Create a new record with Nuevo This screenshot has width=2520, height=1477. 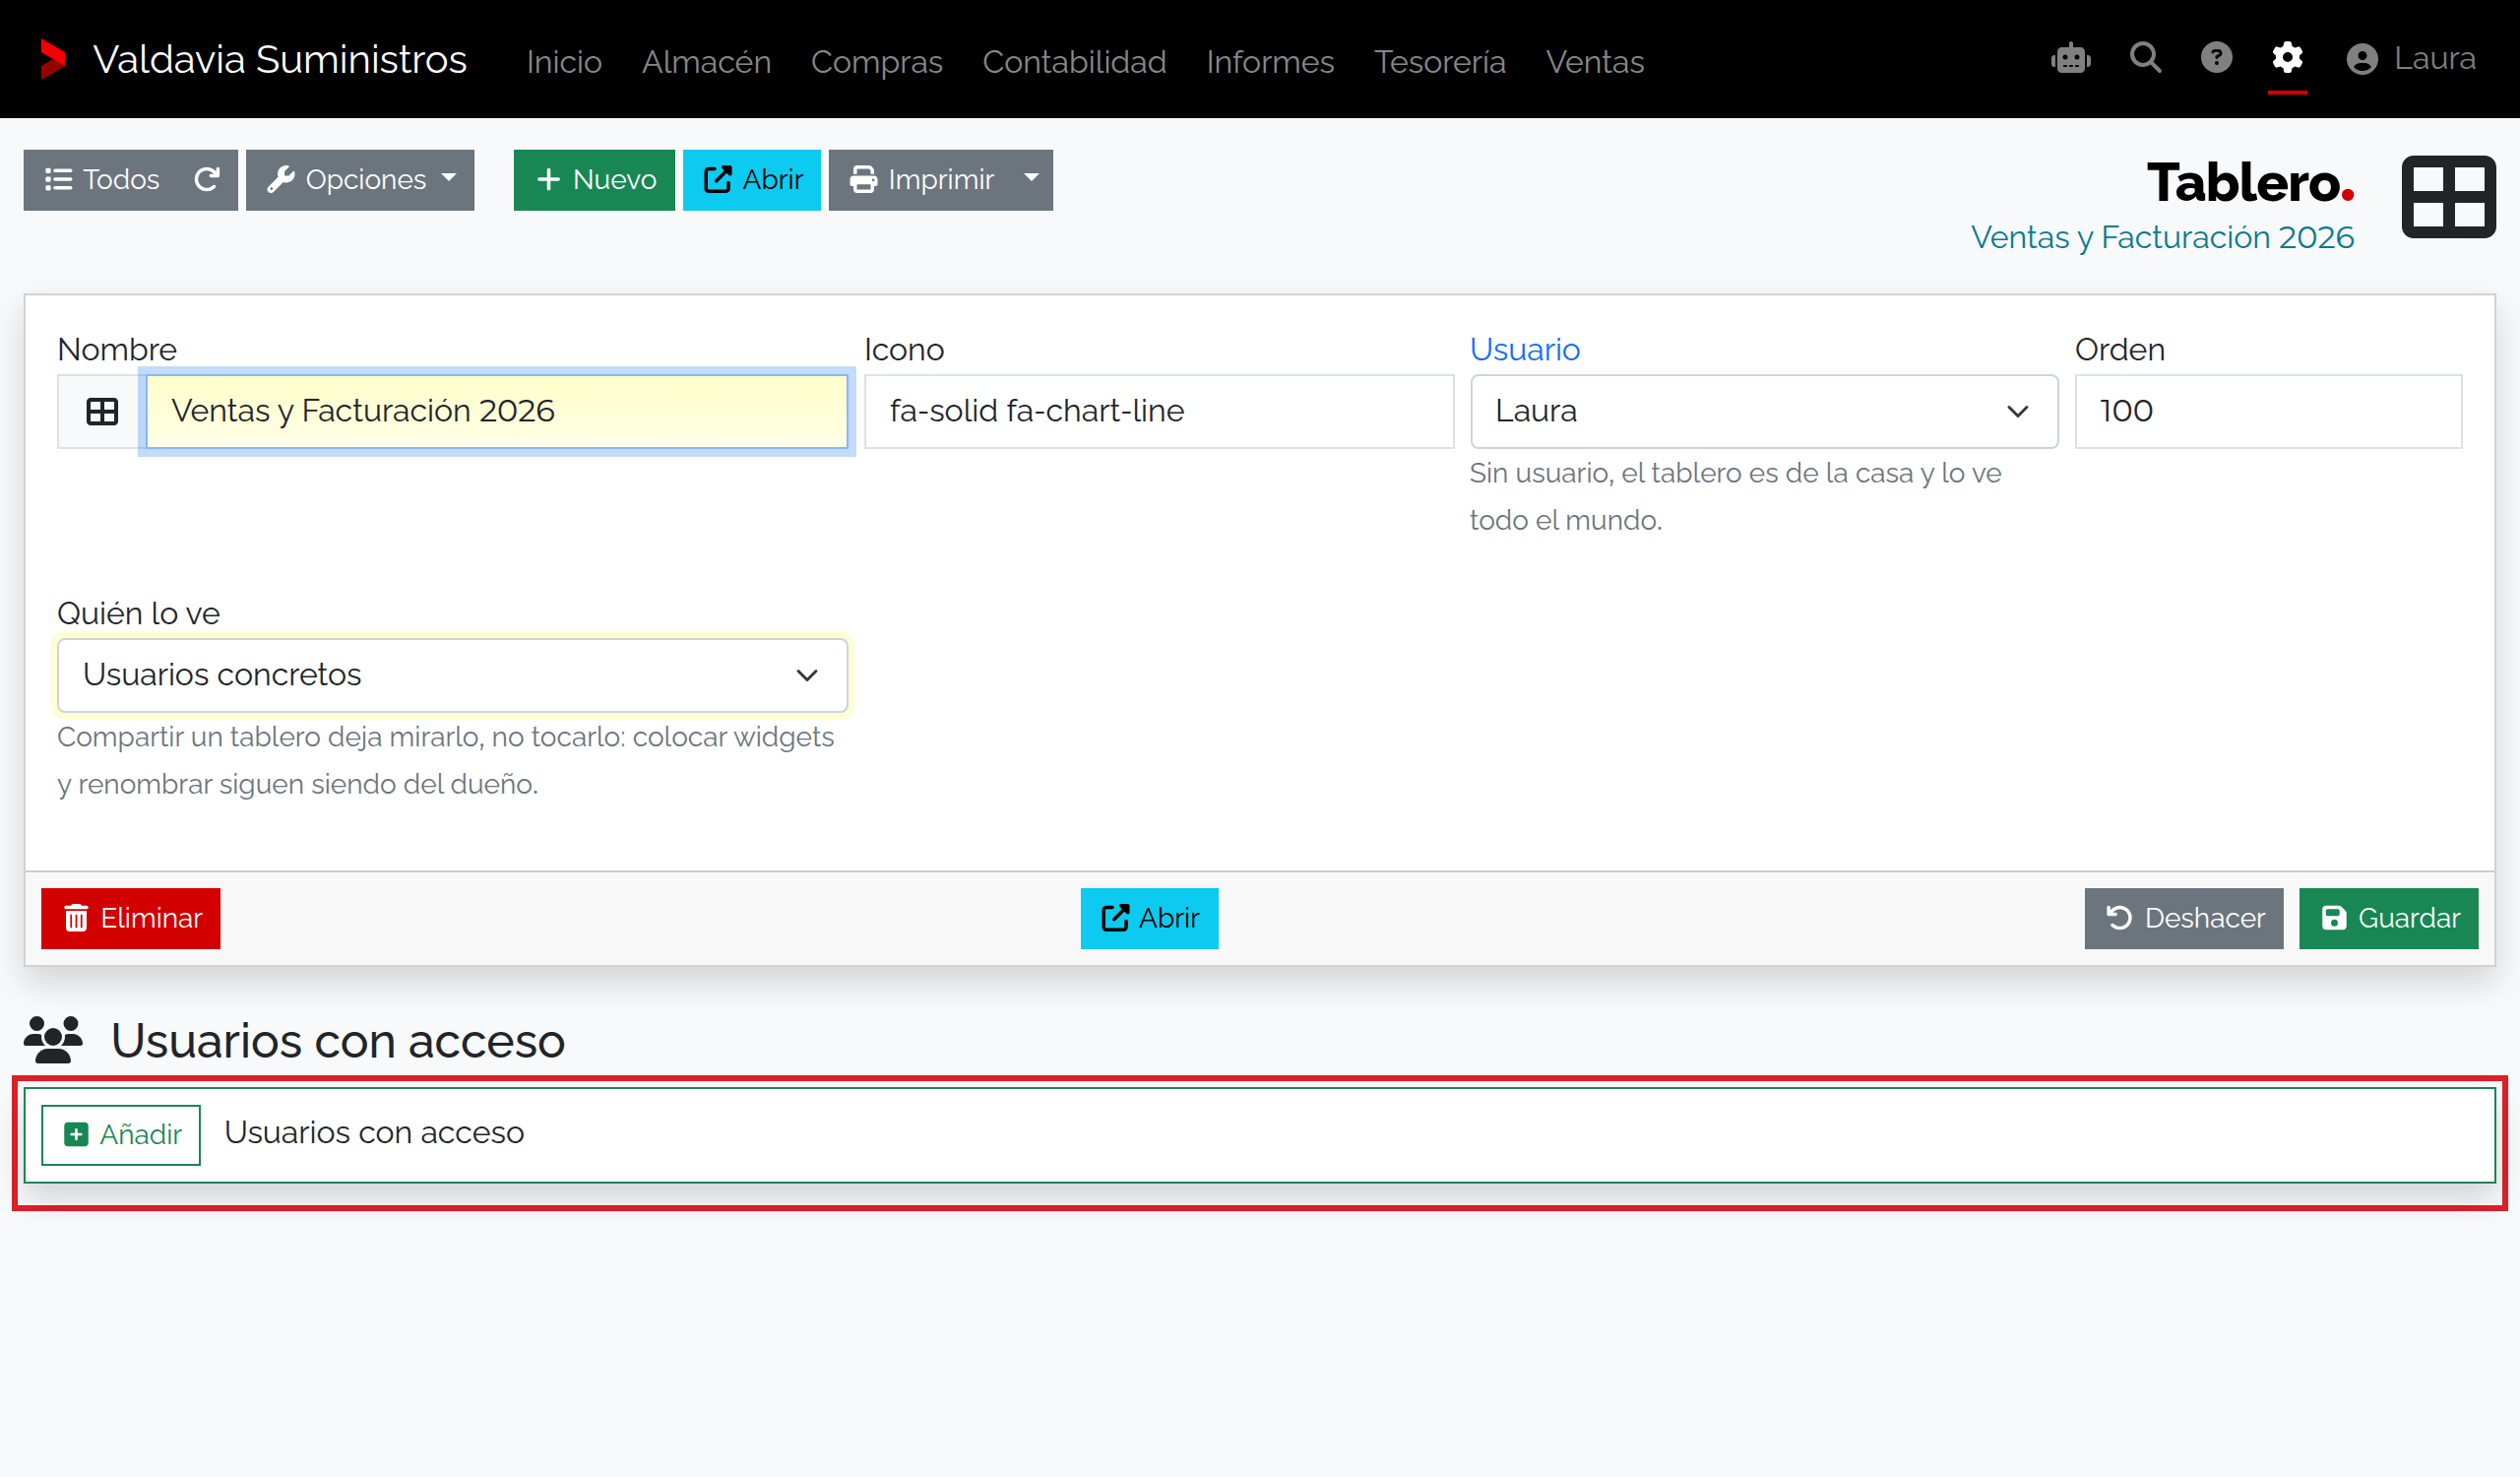pyautogui.click(x=594, y=180)
